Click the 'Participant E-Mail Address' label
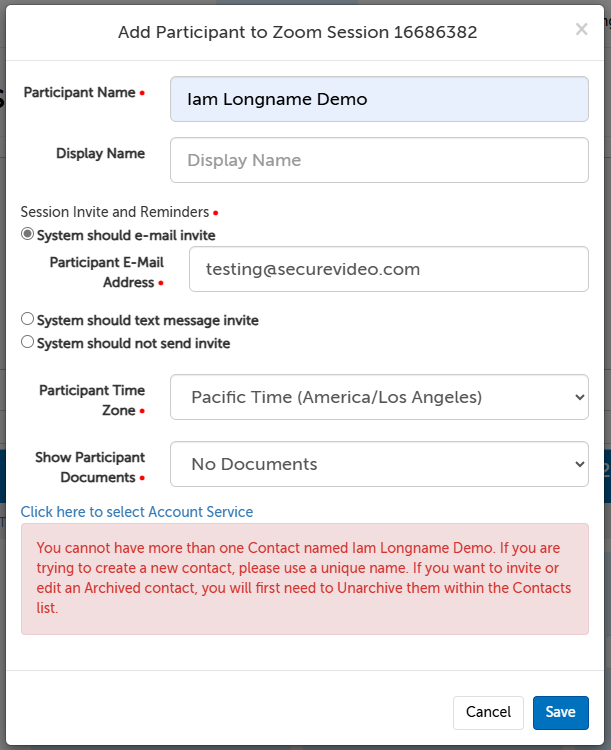This screenshot has width=611, height=750. pyautogui.click(x=106, y=272)
